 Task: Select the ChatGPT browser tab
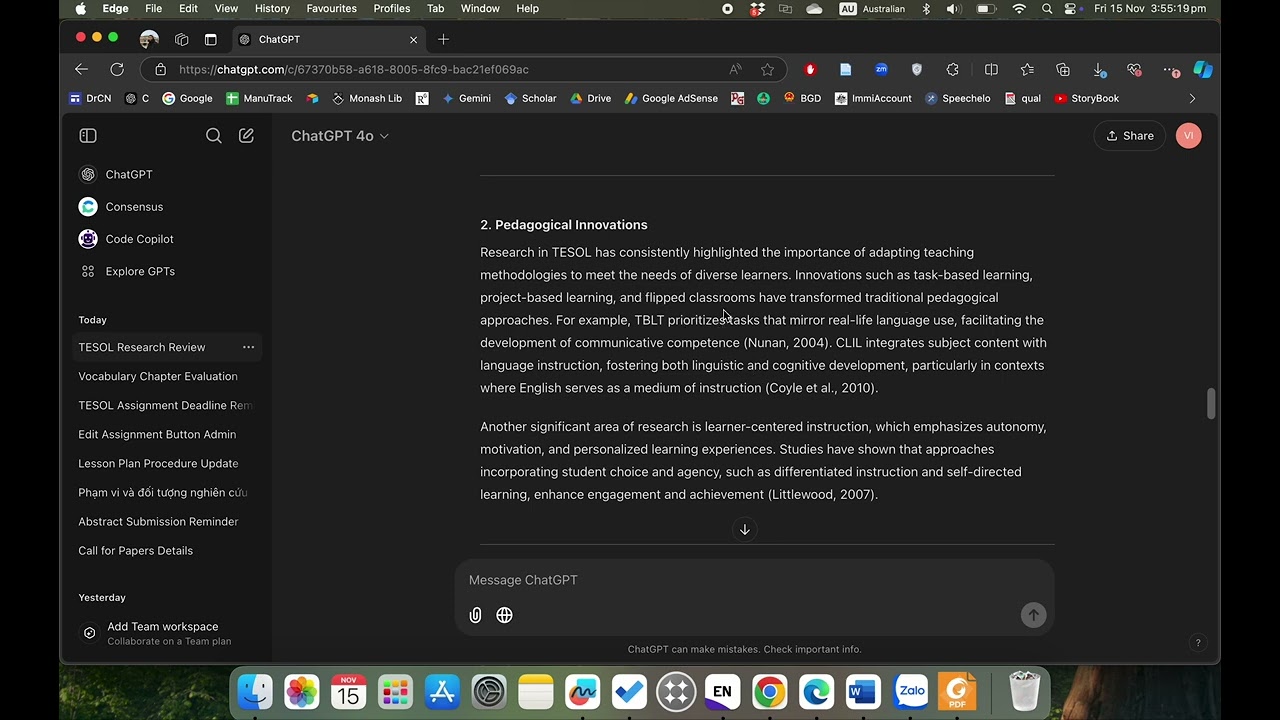point(328,39)
